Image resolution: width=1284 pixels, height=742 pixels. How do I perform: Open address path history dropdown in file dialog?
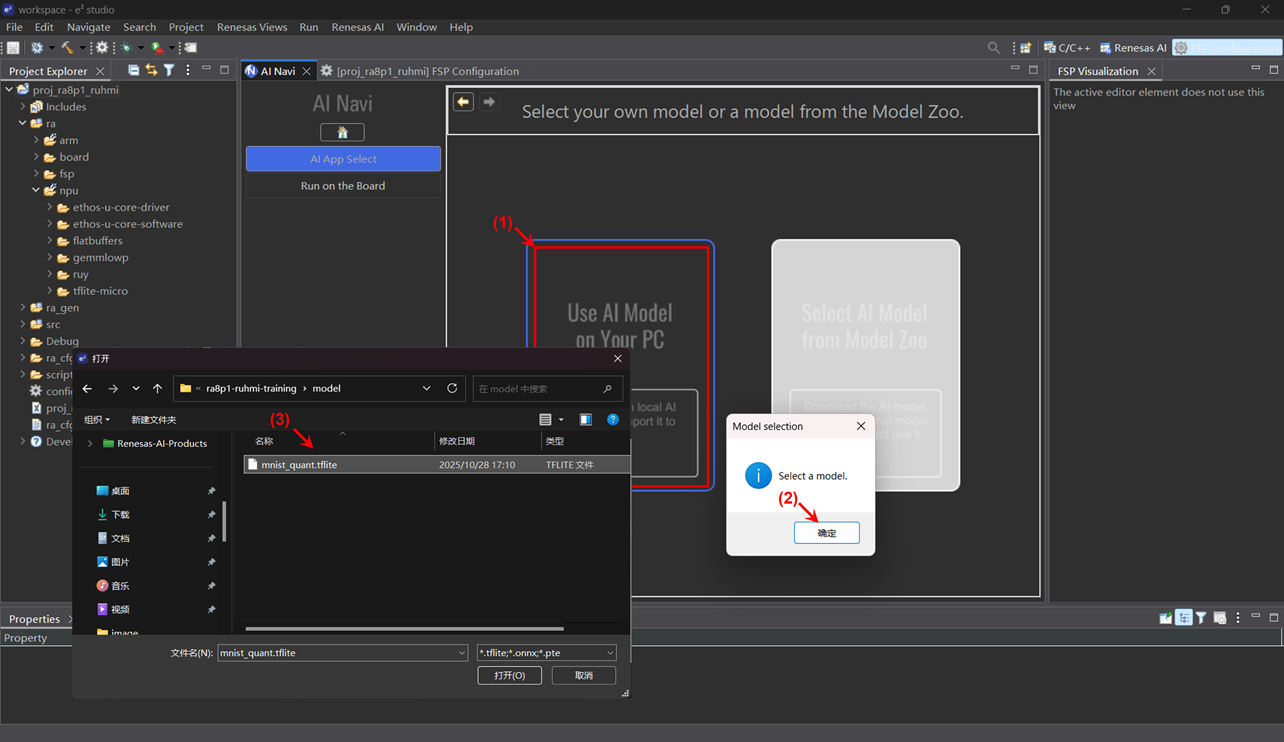[427, 388]
